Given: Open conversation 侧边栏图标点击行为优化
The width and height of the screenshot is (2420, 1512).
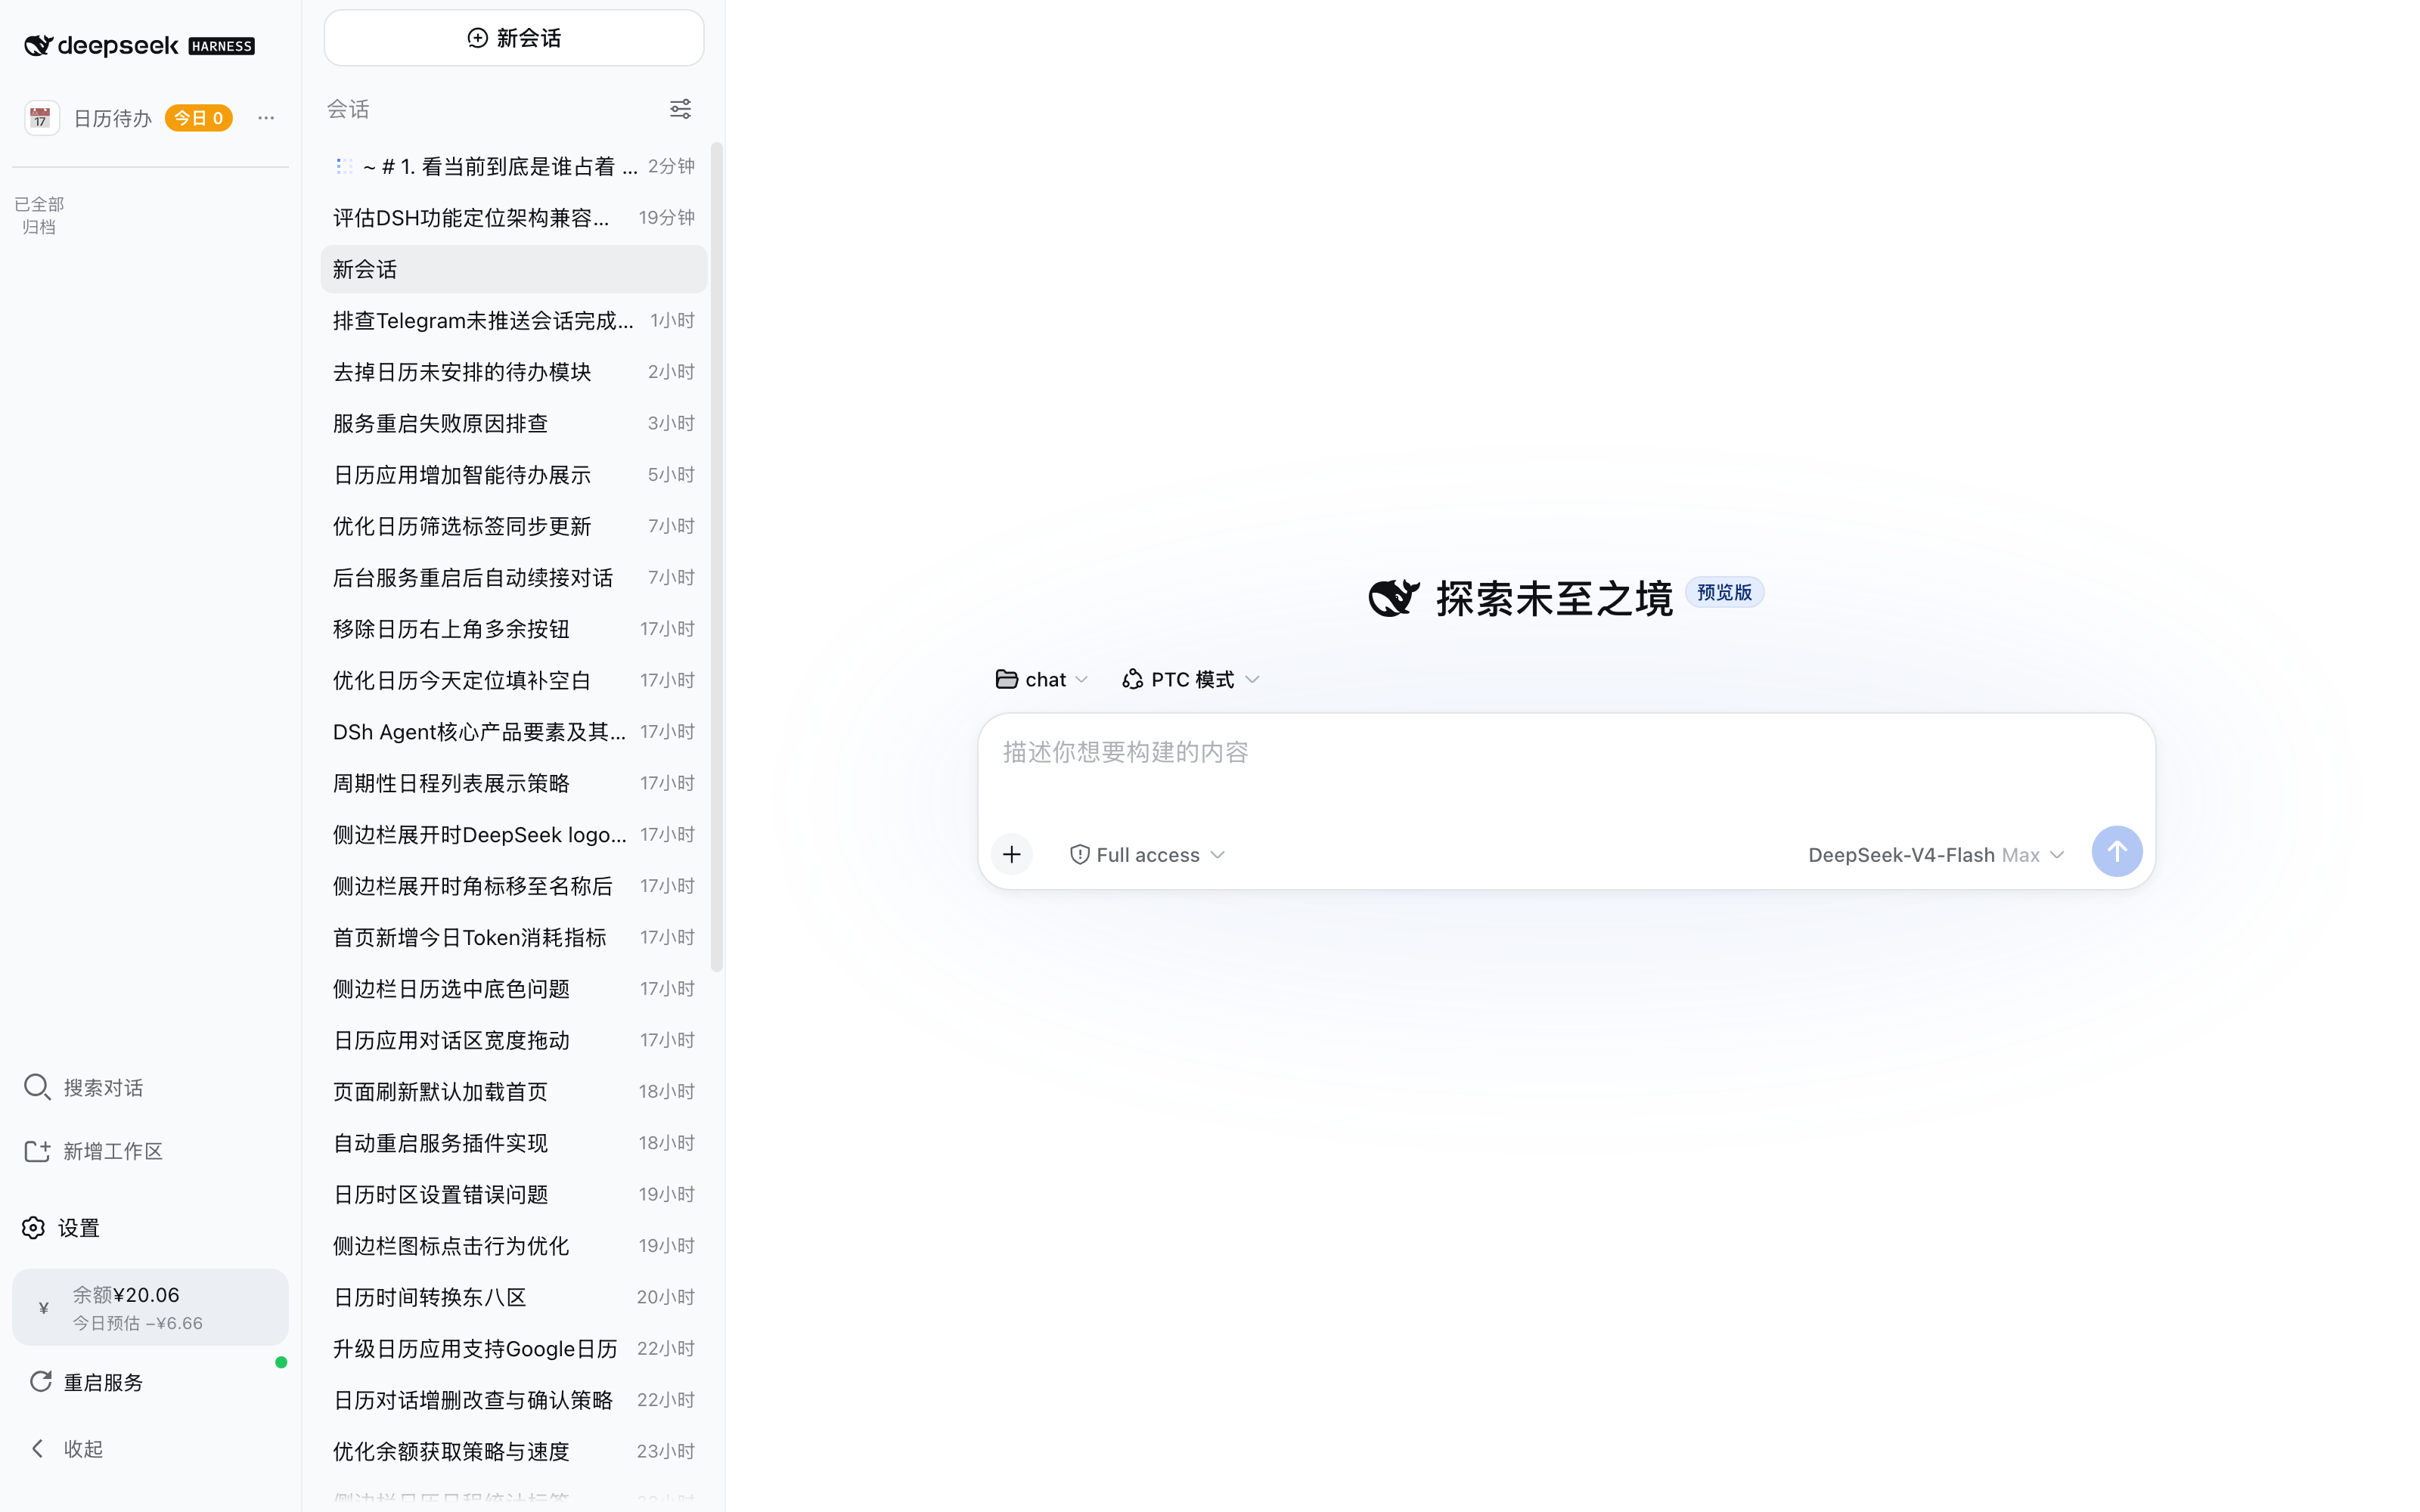Looking at the screenshot, I should click(x=514, y=1246).
